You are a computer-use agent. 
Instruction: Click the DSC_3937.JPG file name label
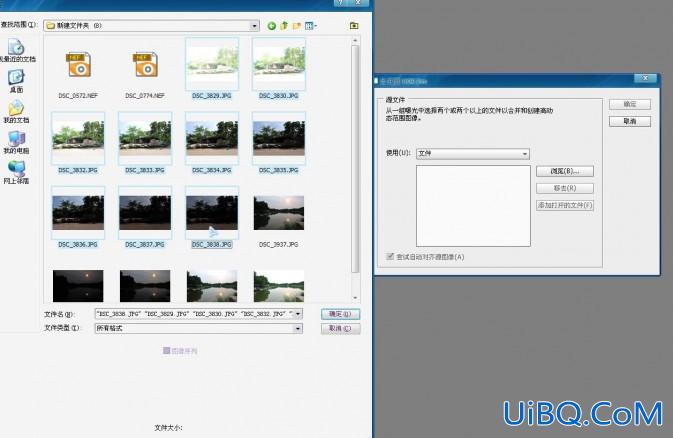pos(279,244)
